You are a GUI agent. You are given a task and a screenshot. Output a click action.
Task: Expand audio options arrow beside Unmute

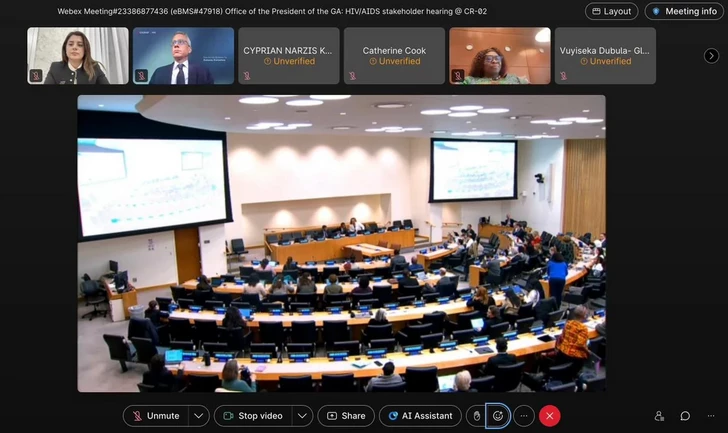(x=199, y=416)
